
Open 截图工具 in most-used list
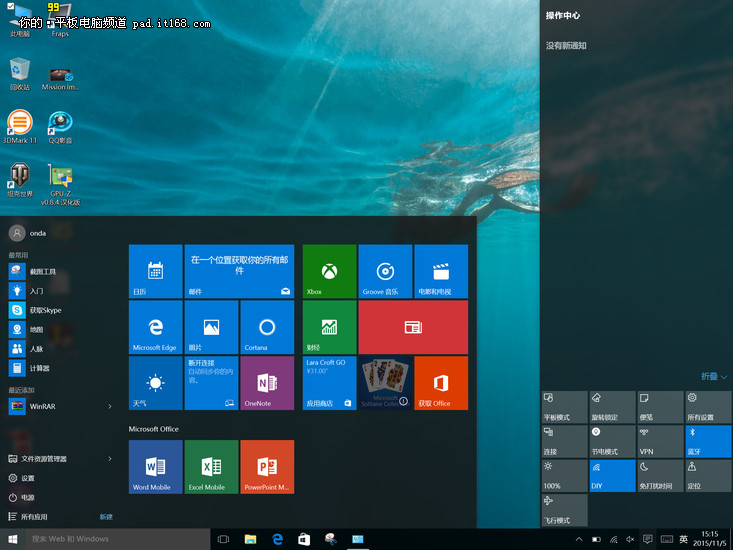pos(61,271)
